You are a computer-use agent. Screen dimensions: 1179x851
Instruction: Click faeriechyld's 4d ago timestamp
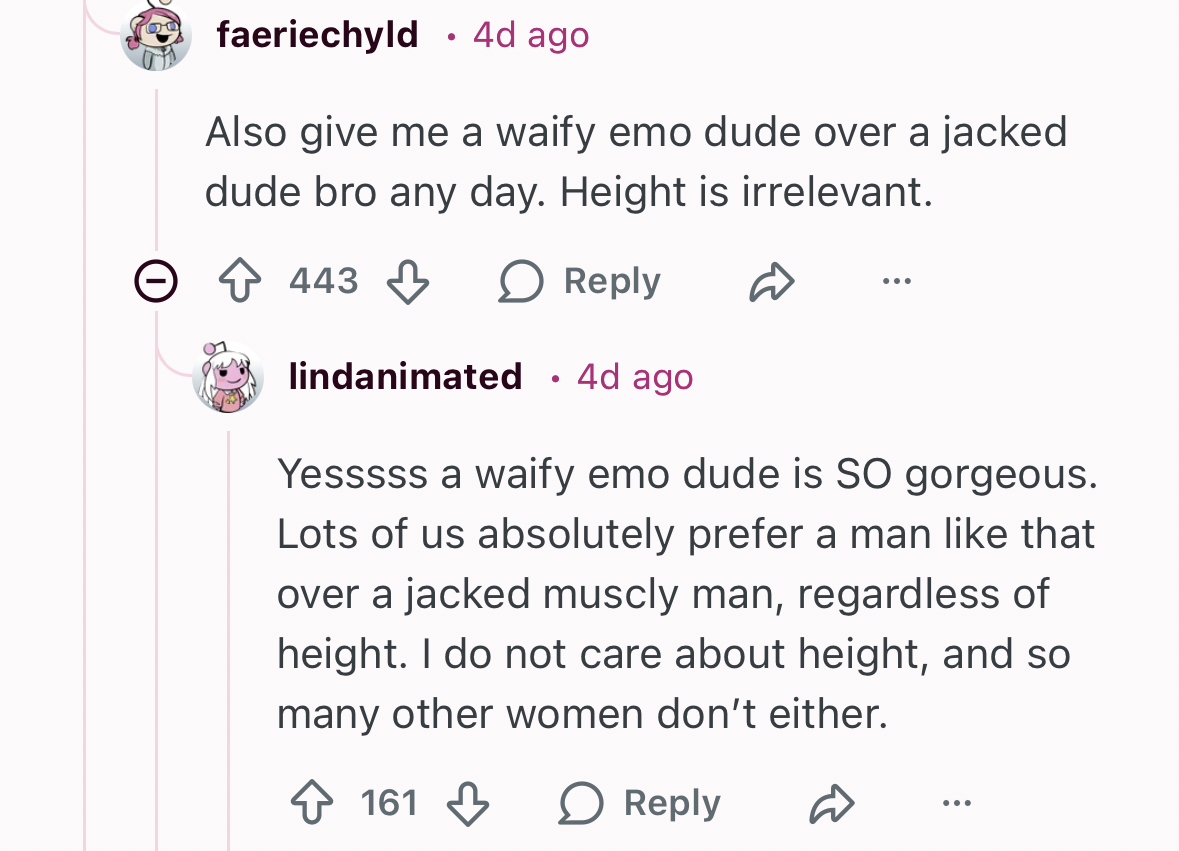[531, 35]
